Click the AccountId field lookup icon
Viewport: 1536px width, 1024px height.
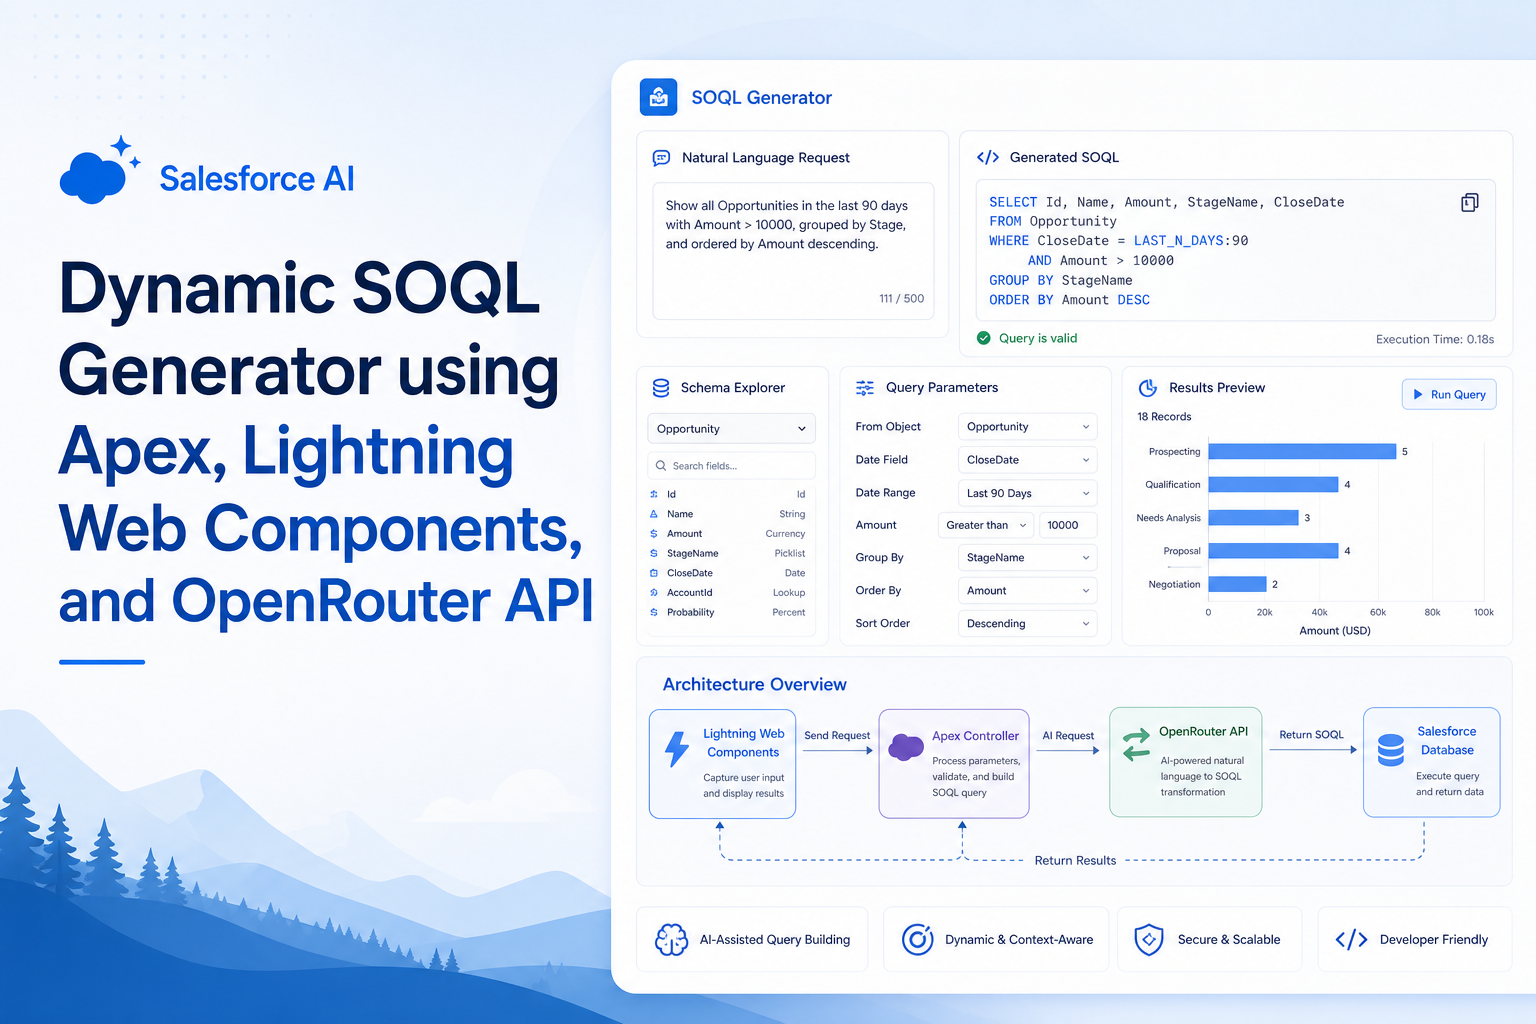(x=654, y=593)
